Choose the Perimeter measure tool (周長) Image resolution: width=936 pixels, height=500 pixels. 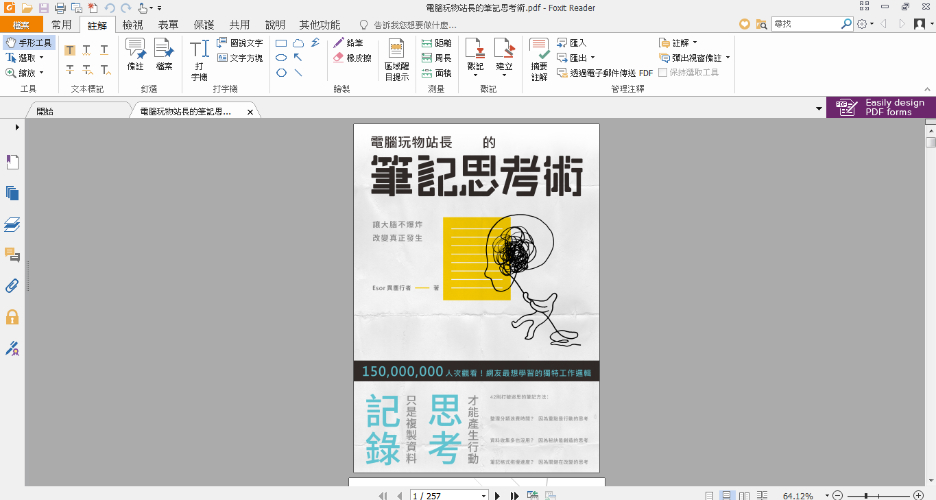tap(436, 58)
